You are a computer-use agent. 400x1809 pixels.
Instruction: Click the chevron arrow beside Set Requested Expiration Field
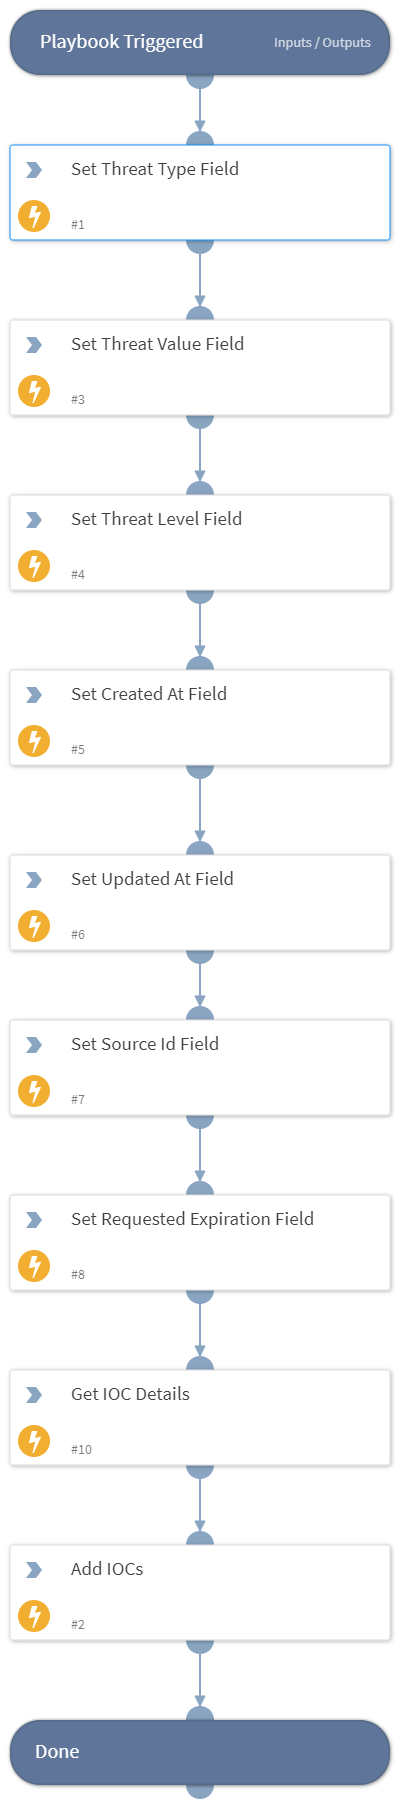34,1220
